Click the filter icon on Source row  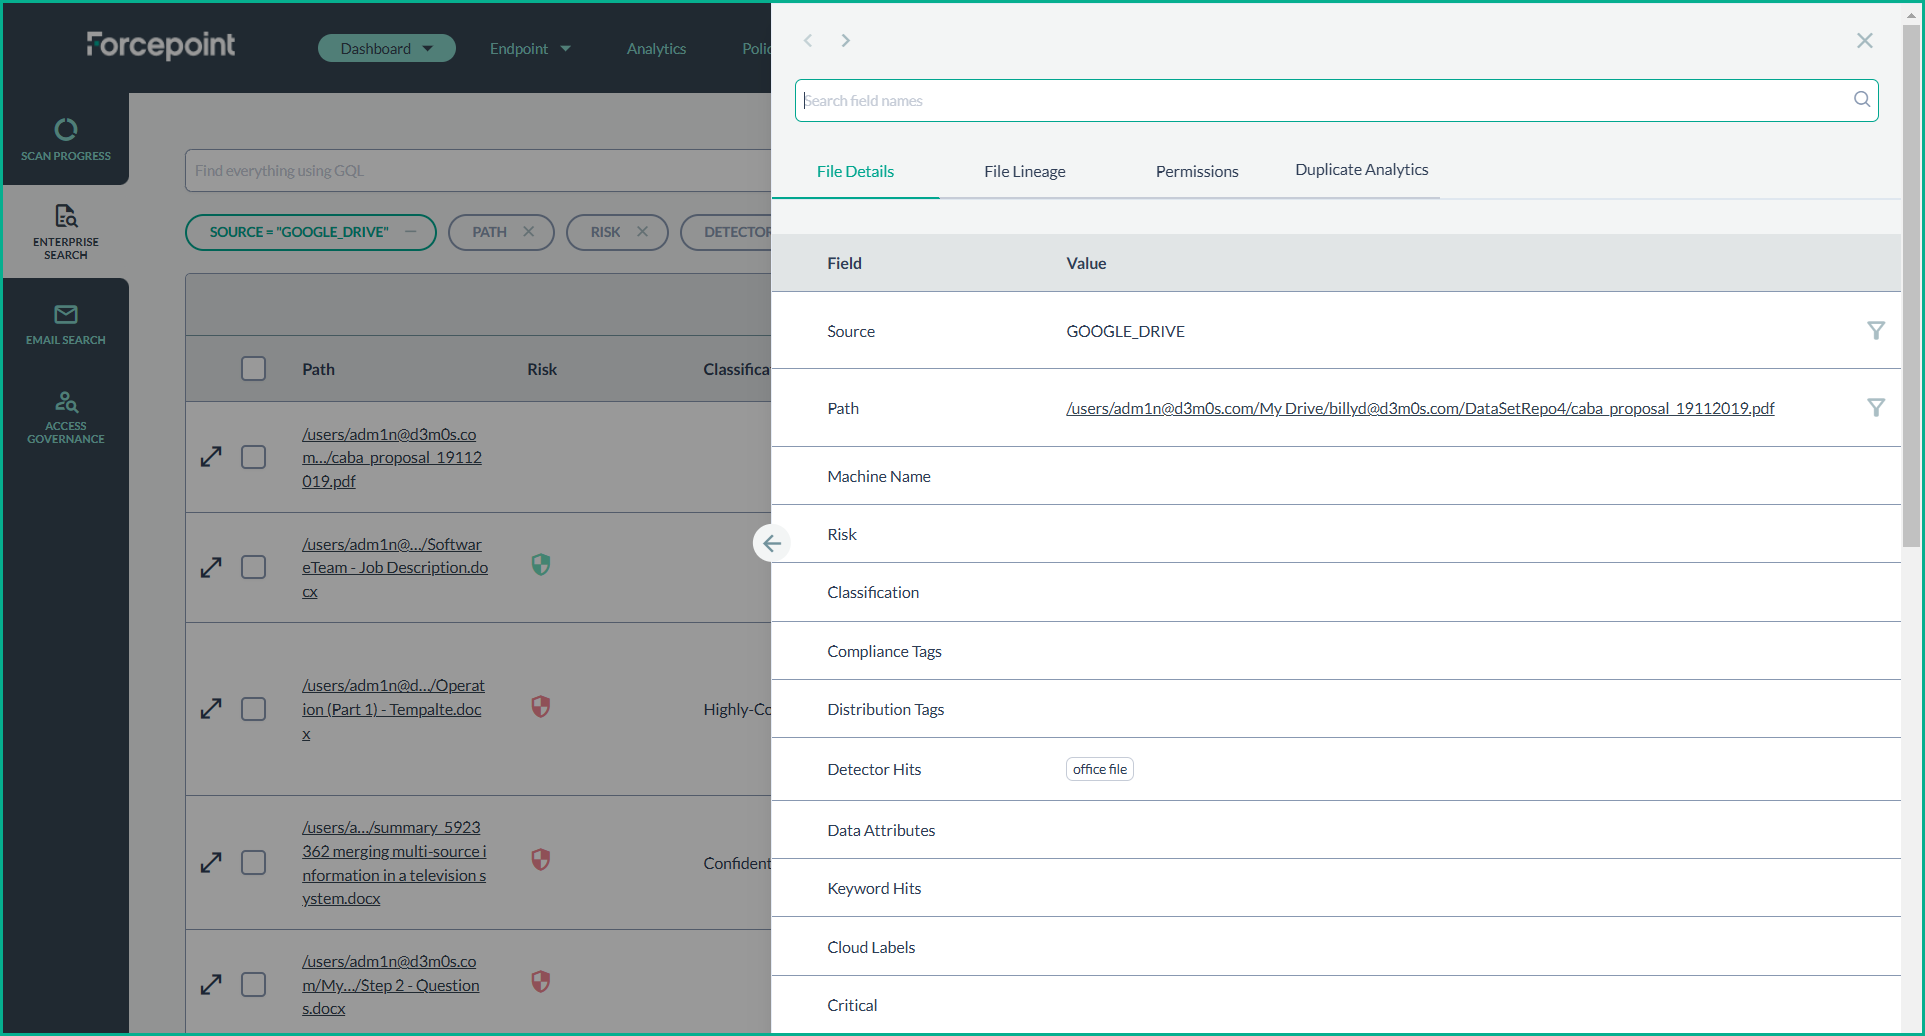(1876, 331)
